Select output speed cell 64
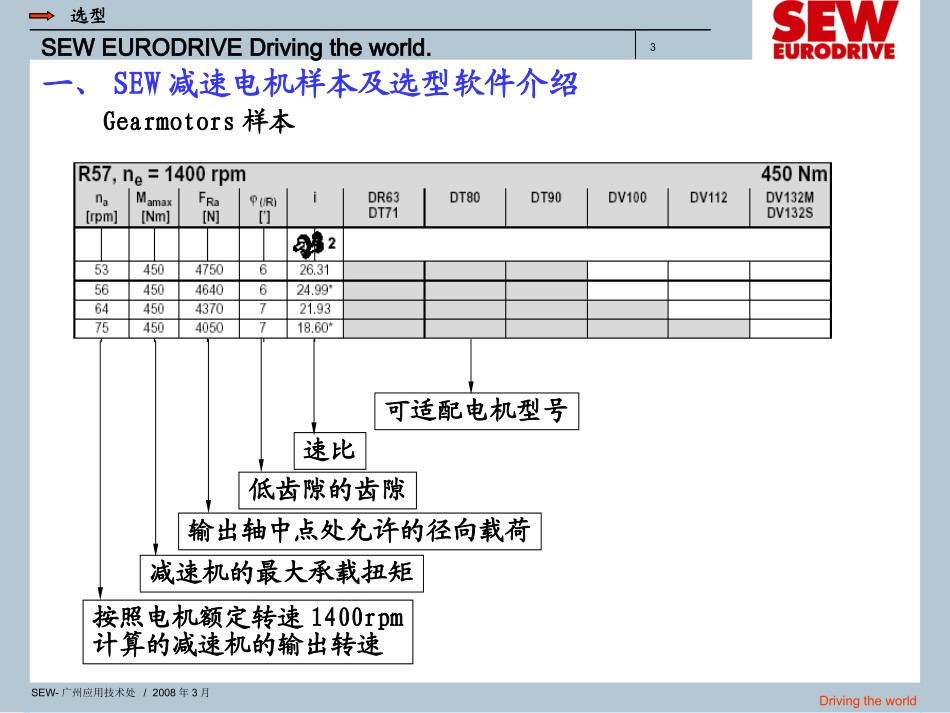Image resolution: width=950 pixels, height=713 pixels. (x=101, y=309)
